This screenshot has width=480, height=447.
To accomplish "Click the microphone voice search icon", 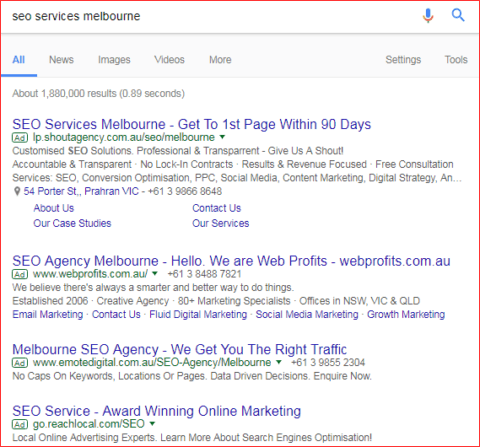I will (x=428, y=16).
